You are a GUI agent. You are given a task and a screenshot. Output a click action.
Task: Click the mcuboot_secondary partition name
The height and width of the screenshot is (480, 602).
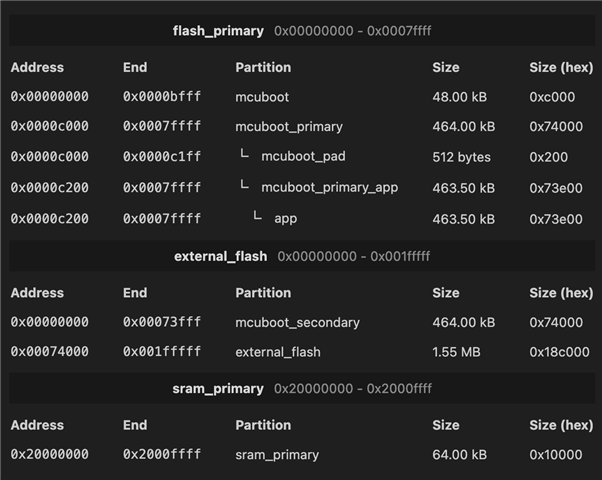tap(298, 323)
